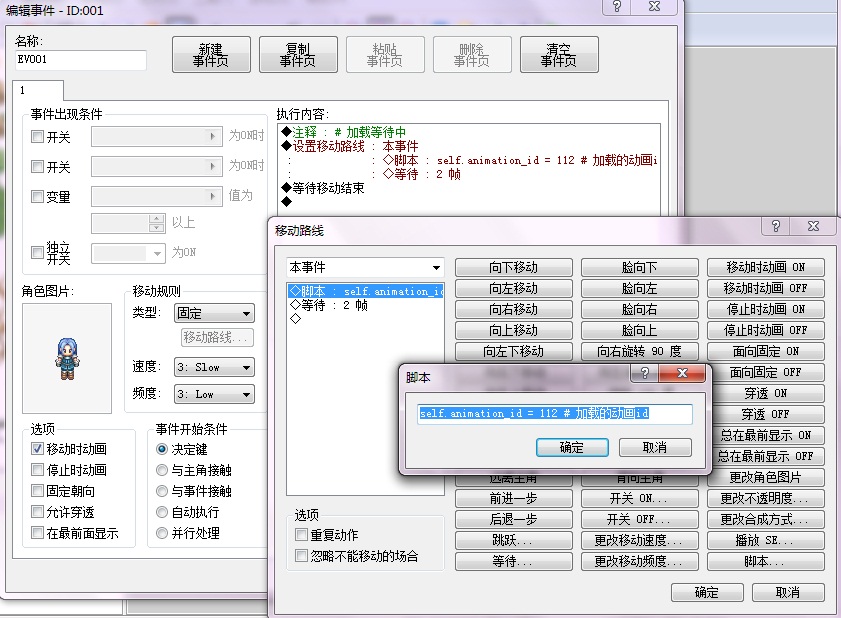Click 清空事件页 button
This screenshot has height=618, width=841.
click(559, 55)
